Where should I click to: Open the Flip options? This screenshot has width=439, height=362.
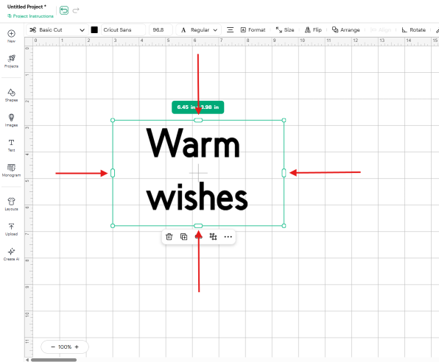(313, 30)
